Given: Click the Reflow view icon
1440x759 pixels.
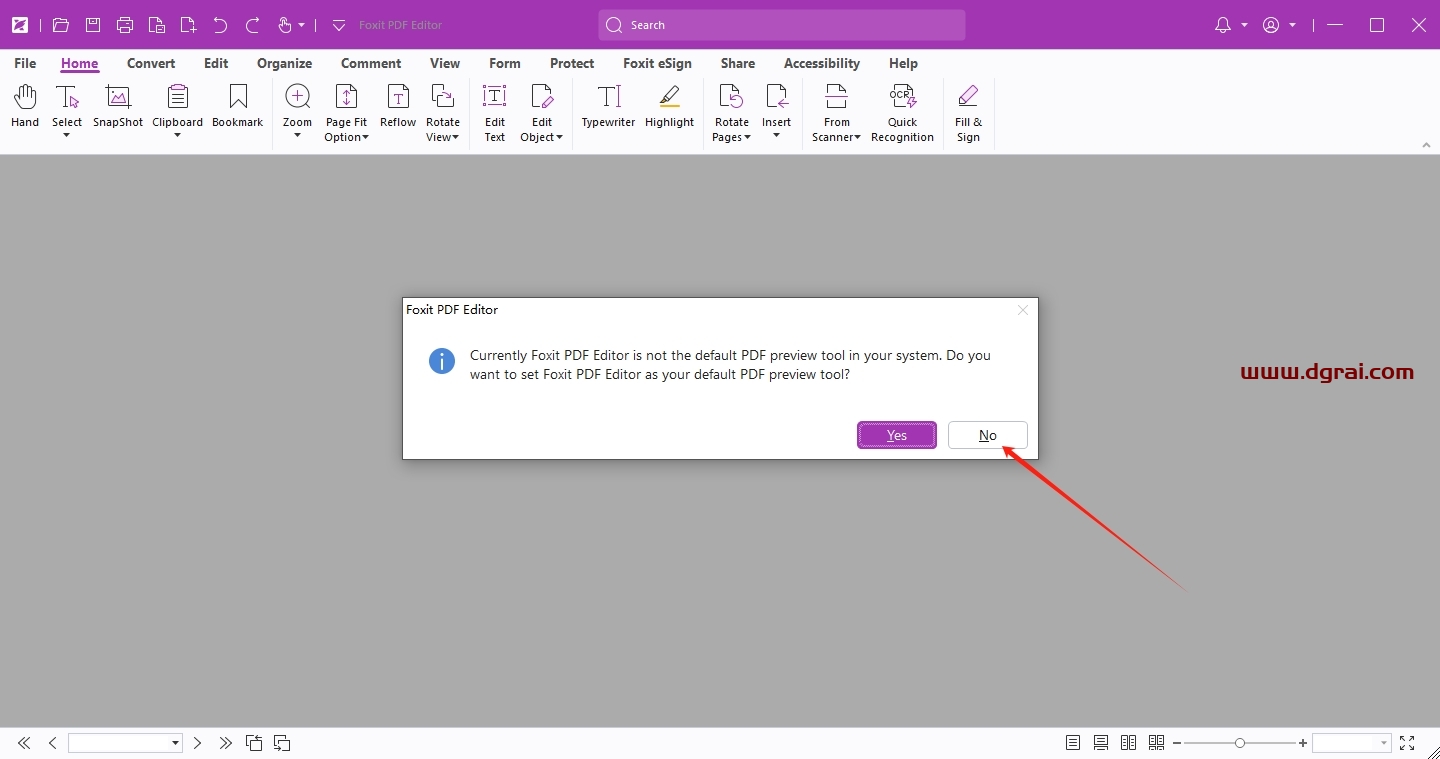Looking at the screenshot, I should tap(398, 107).
